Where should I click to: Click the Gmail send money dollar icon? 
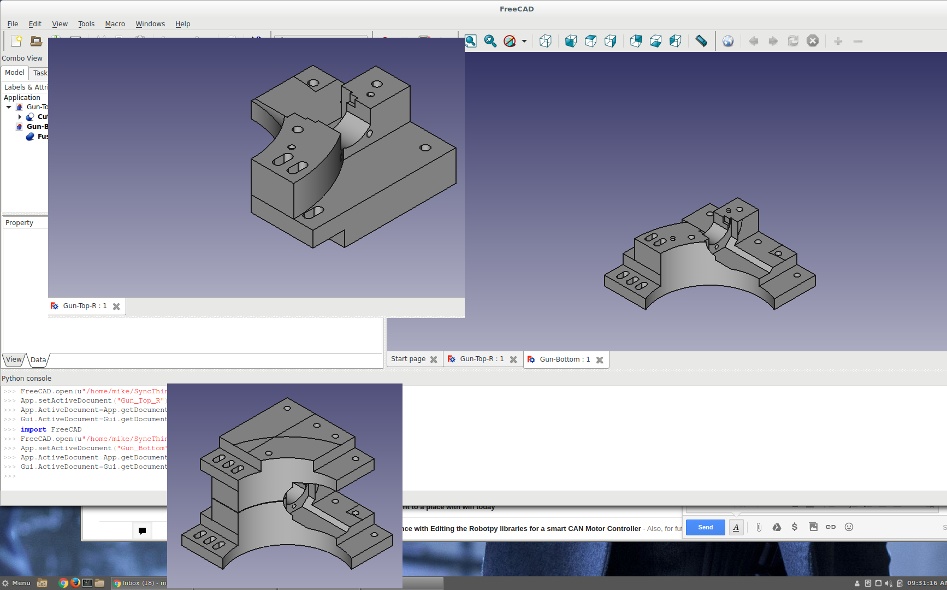(795, 527)
